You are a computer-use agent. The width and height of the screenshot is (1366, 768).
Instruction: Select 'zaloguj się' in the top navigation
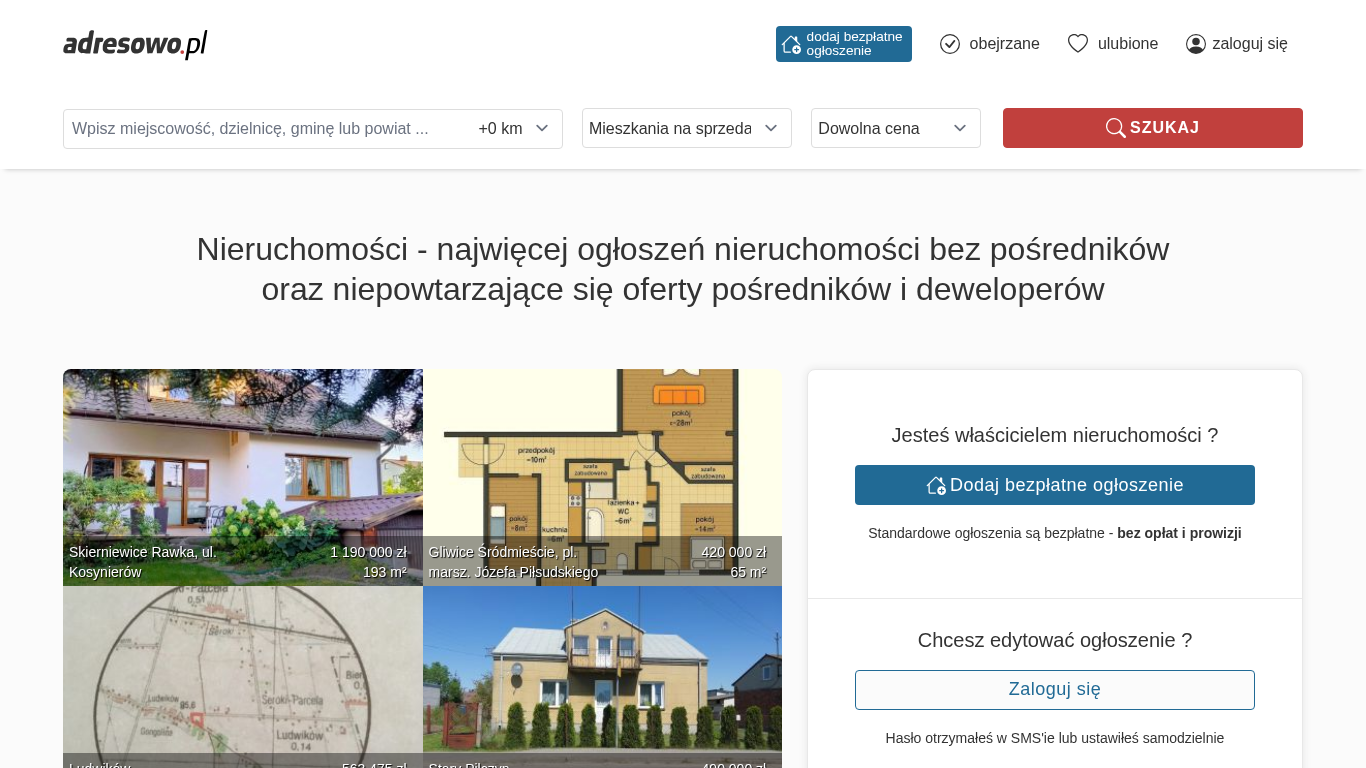(1249, 44)
